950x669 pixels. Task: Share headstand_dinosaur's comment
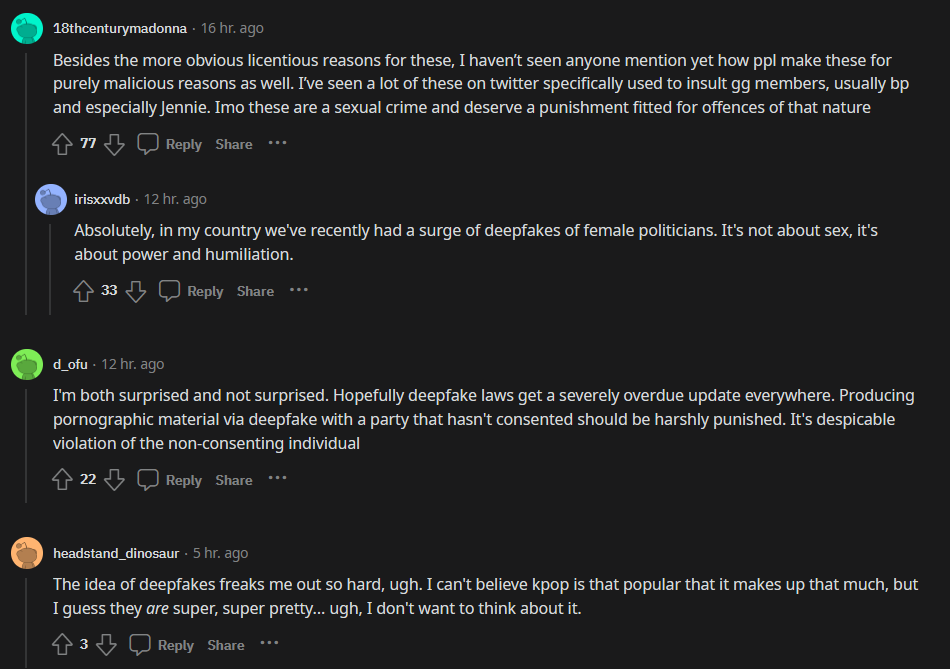coord(226,645)
